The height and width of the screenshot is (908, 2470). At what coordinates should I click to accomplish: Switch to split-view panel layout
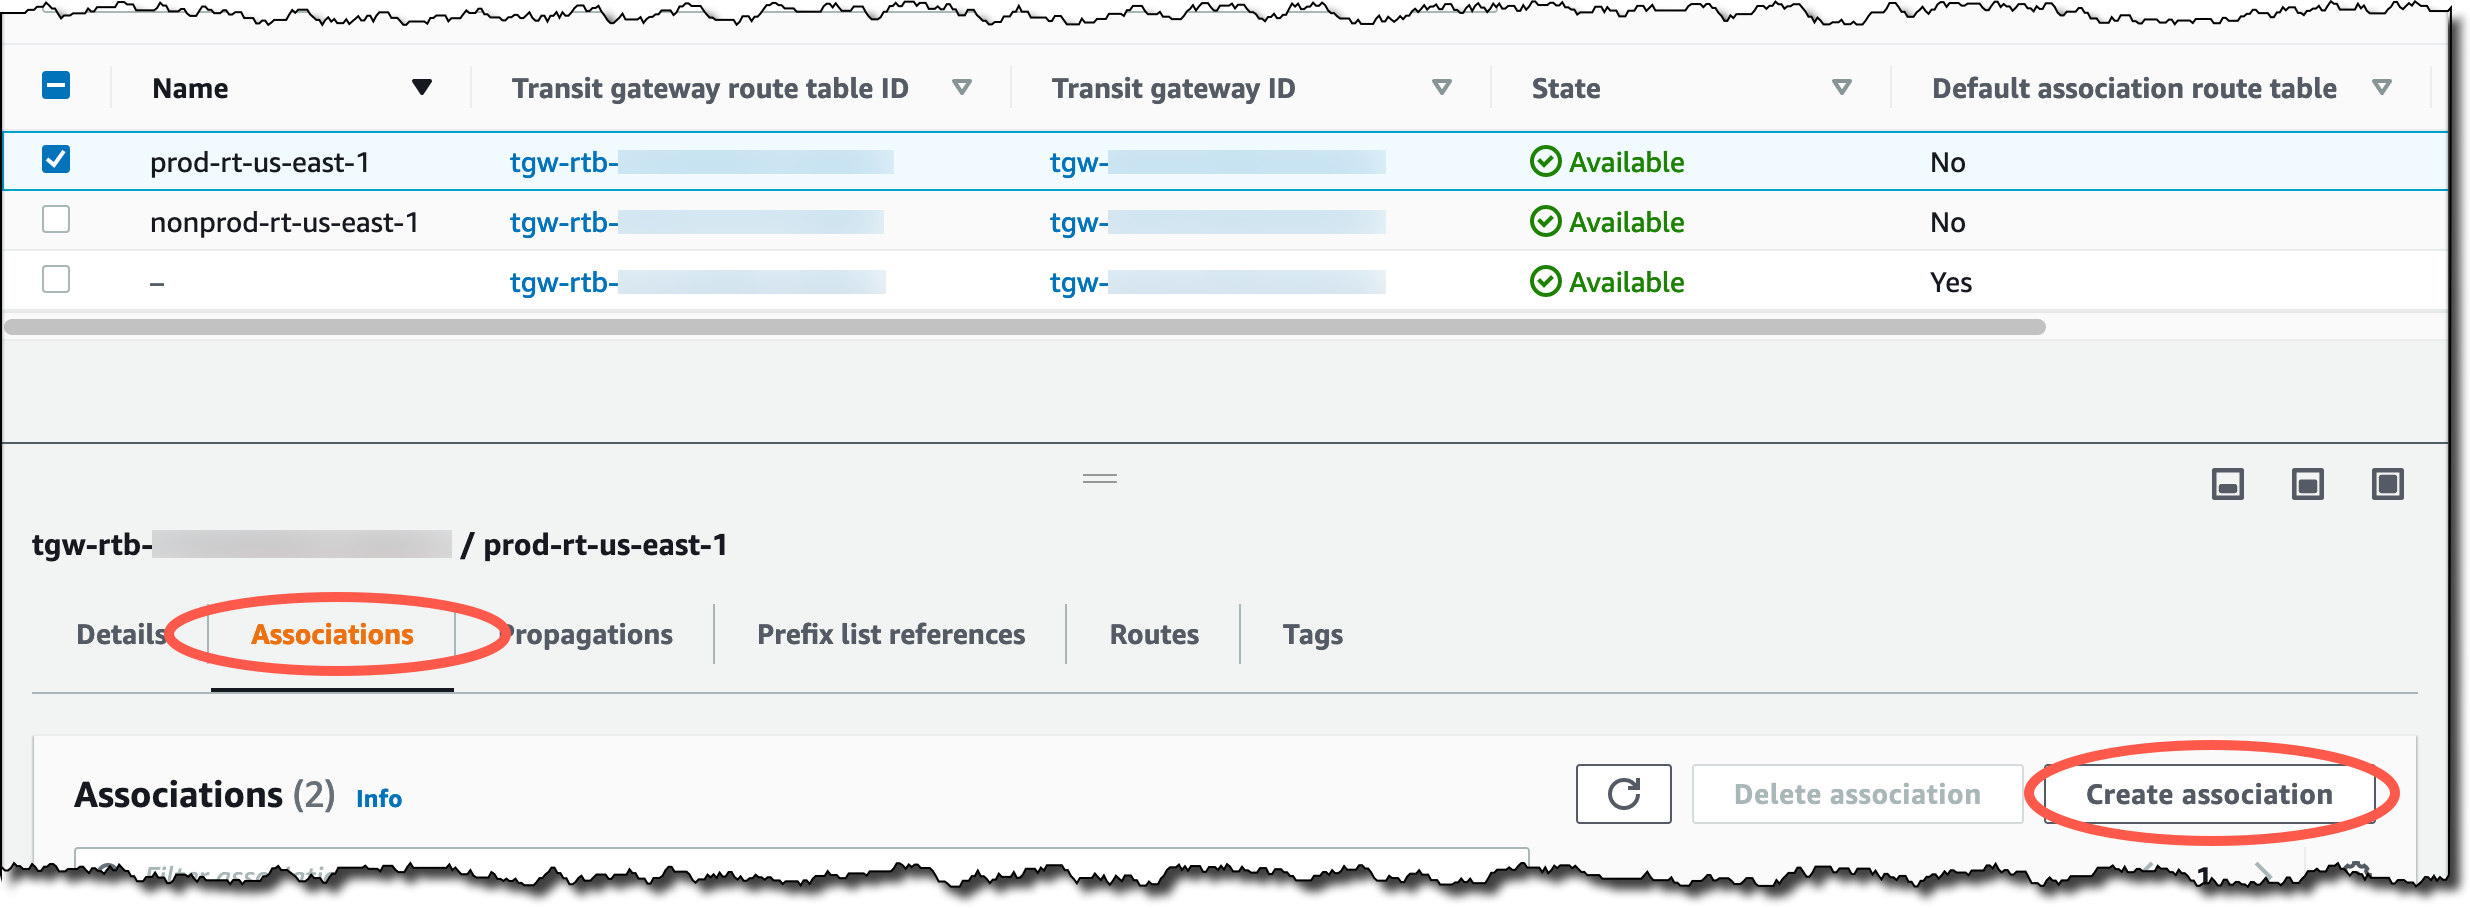[2308, 483]
